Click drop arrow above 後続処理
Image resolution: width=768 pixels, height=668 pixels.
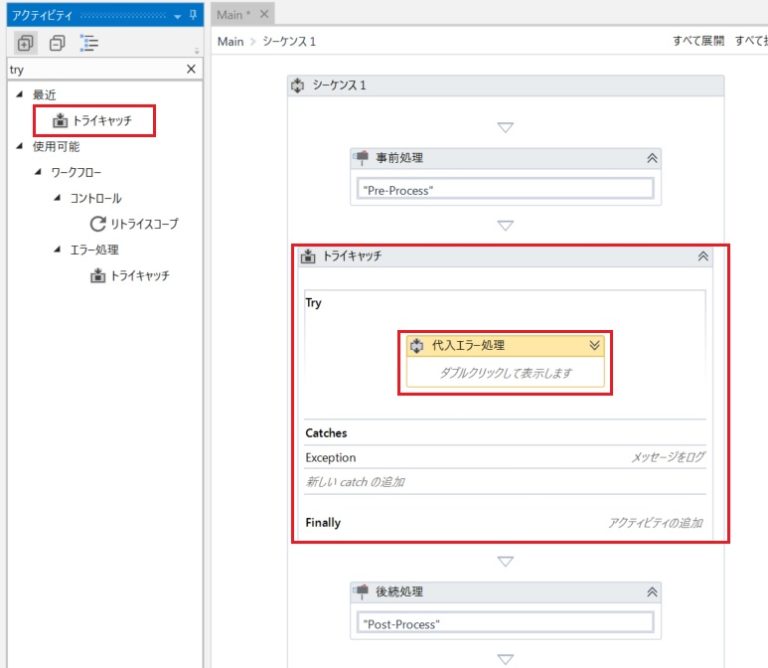click(505, 561)
